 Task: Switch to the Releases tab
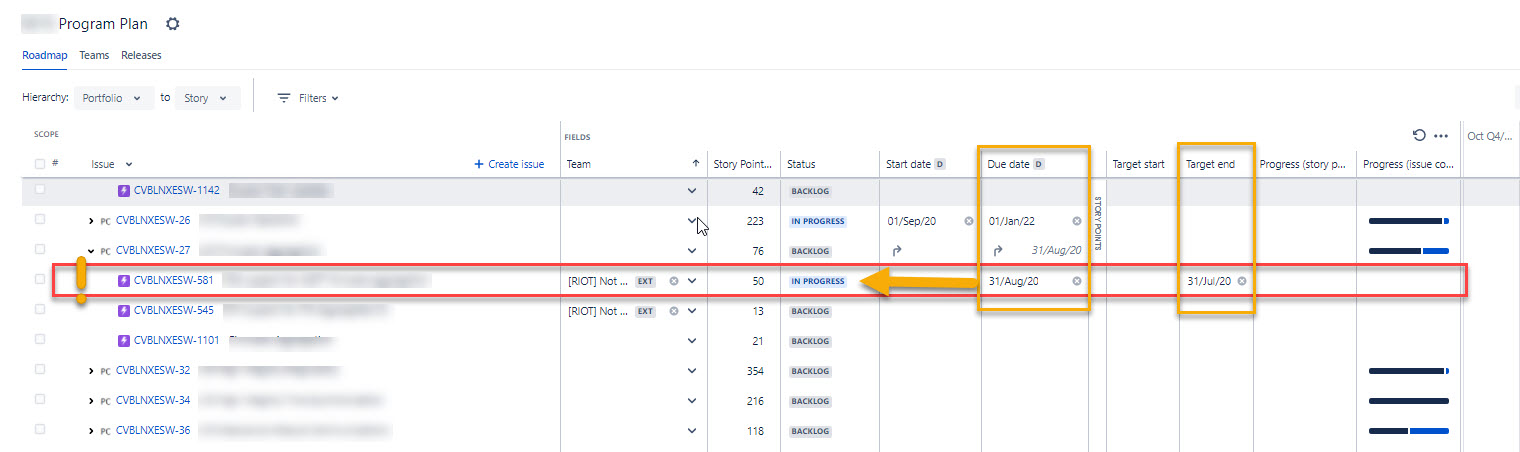[x=141, y=56]
